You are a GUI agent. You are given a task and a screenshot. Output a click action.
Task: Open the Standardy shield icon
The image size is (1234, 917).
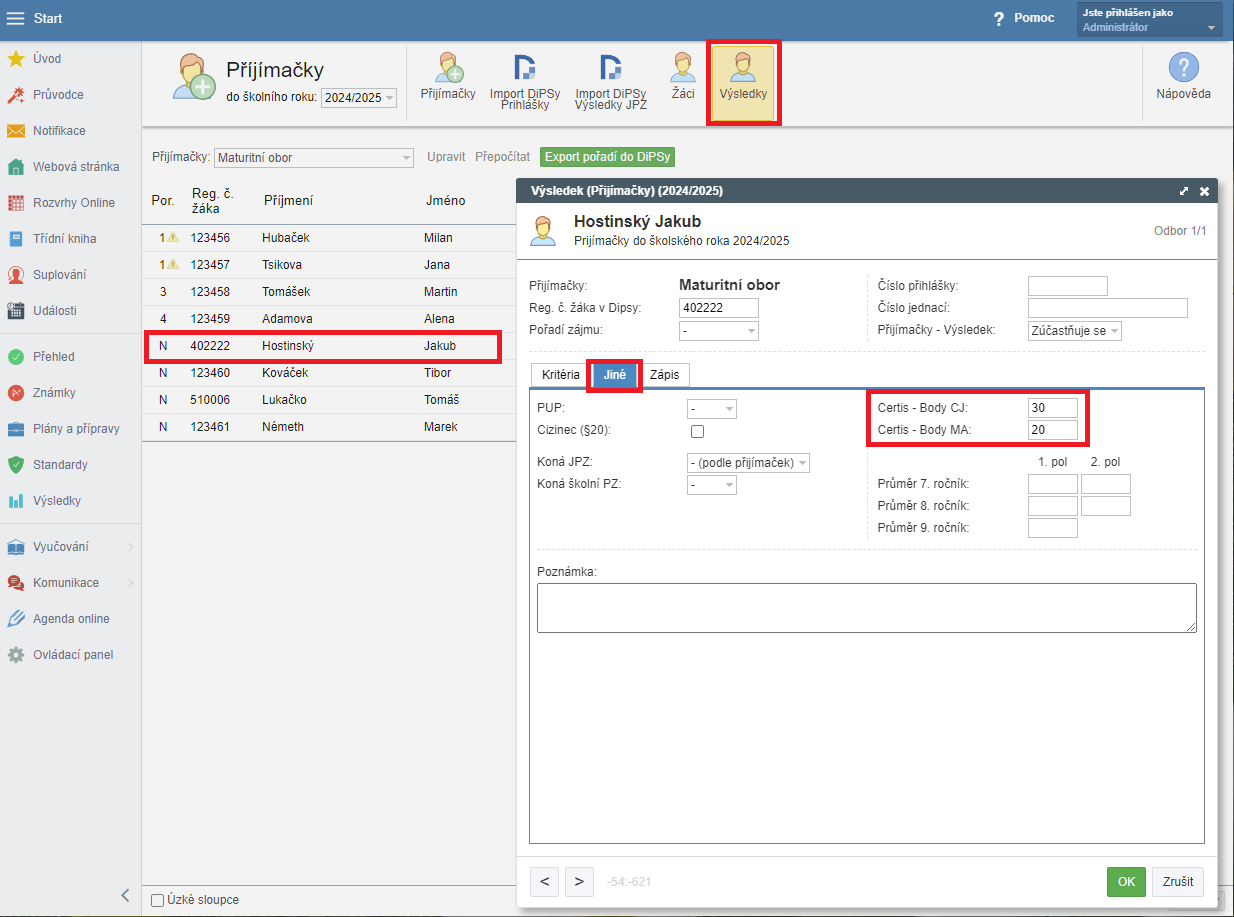[16, 465]
